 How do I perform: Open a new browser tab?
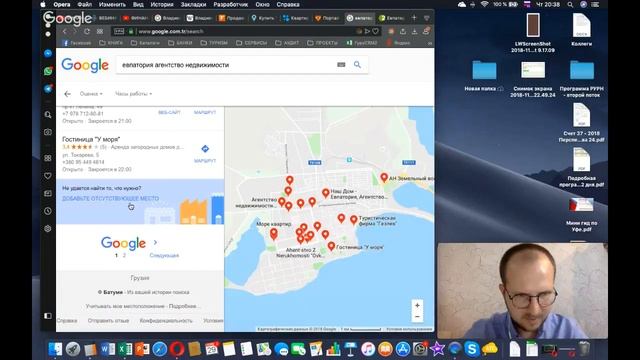(414, 18)
